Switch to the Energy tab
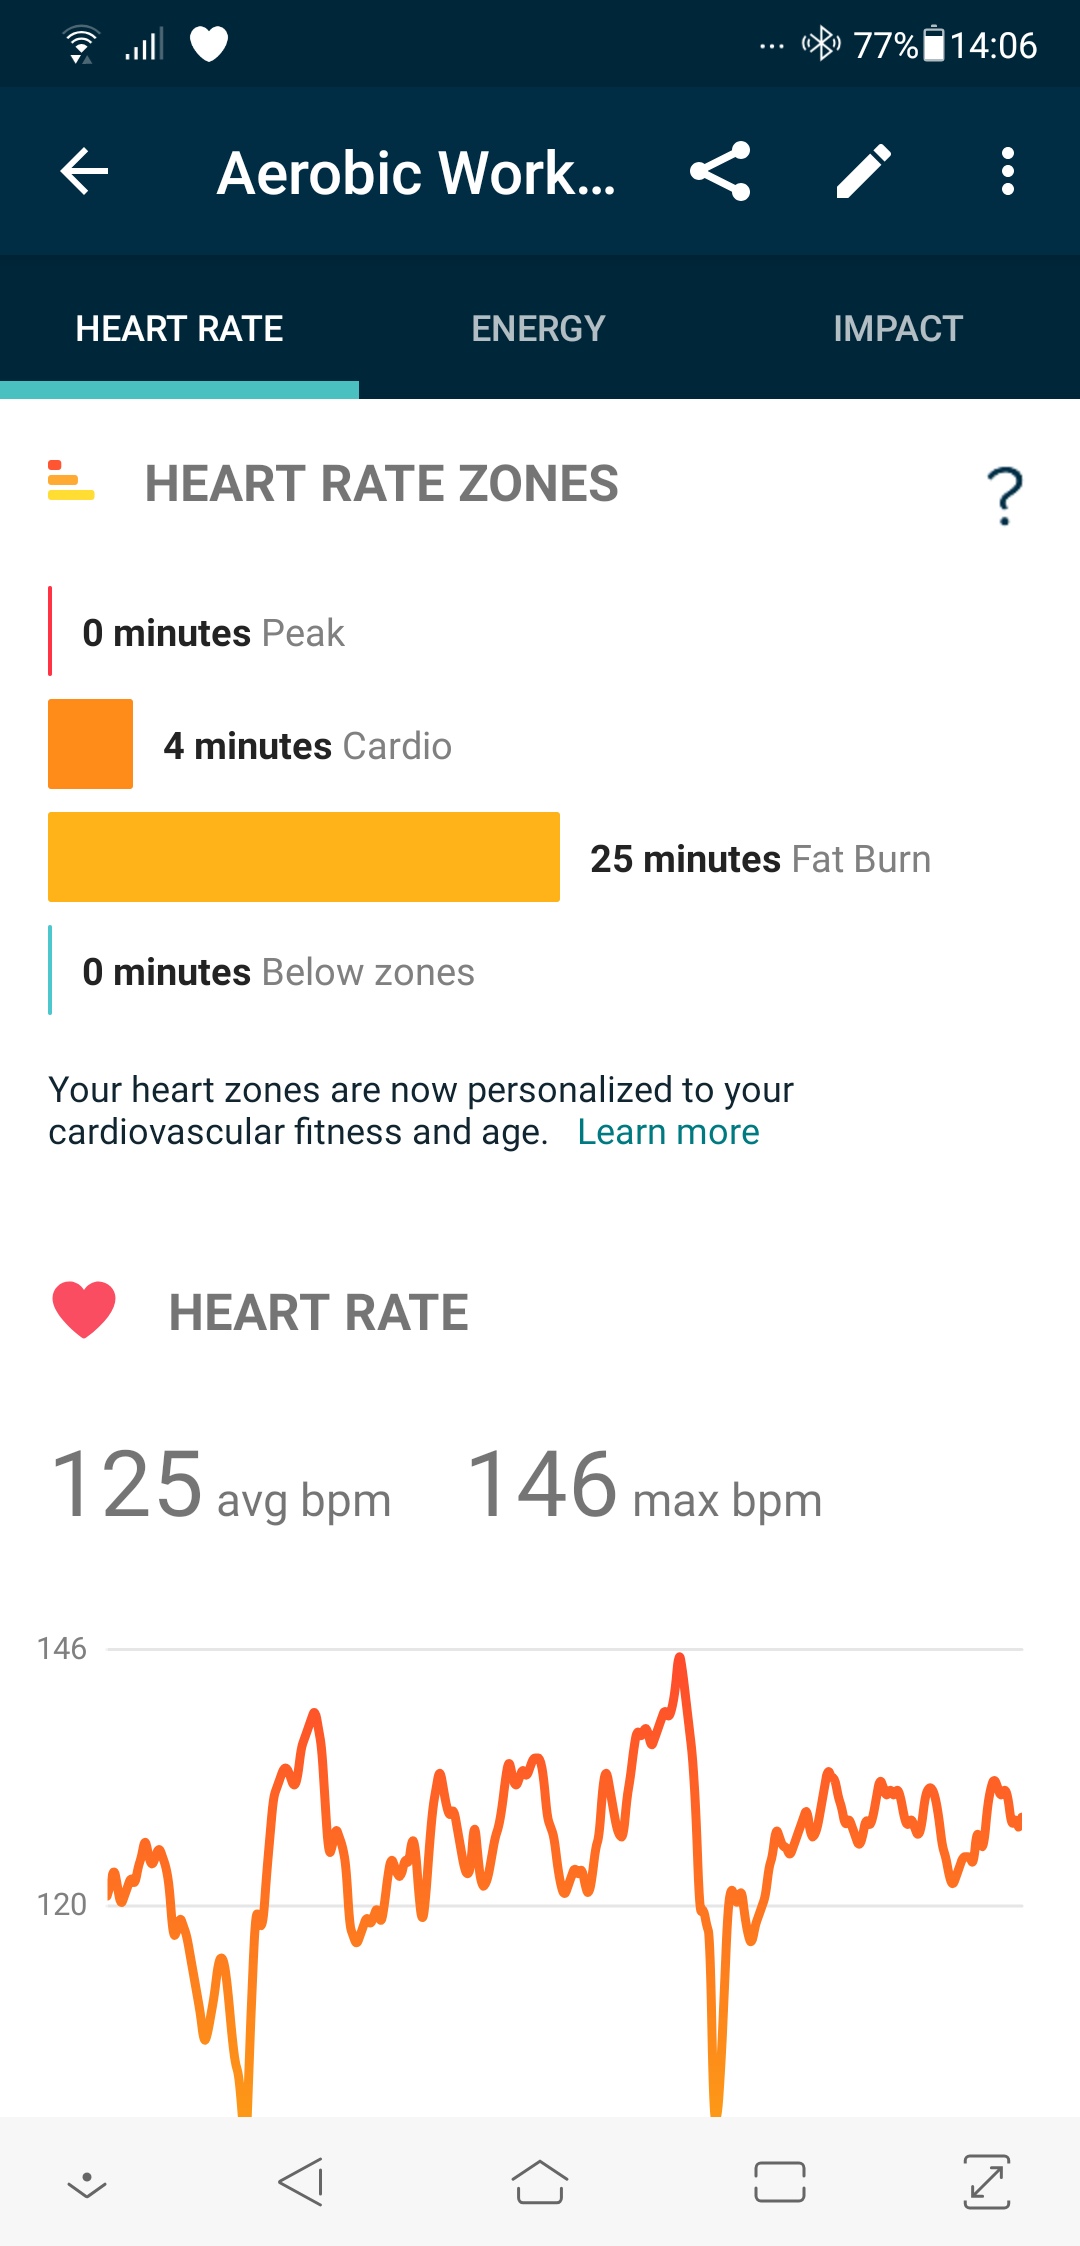This screenshot has height=2246, width=1080. pos(538,328)
